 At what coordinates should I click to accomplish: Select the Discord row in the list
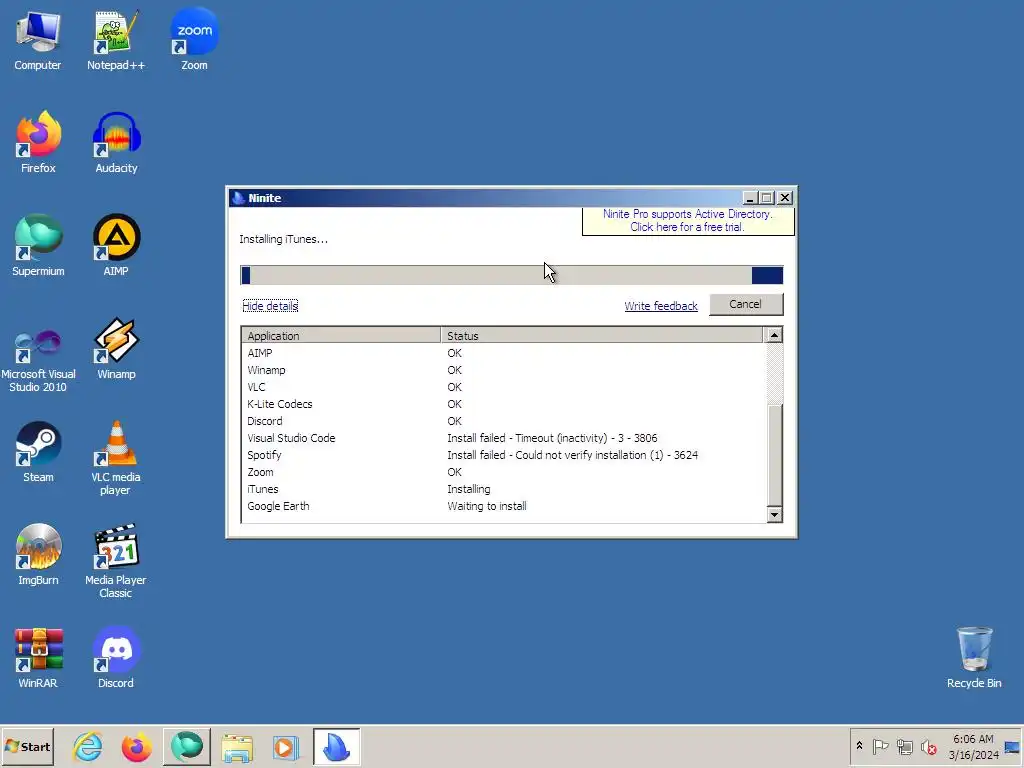point(503,421)
